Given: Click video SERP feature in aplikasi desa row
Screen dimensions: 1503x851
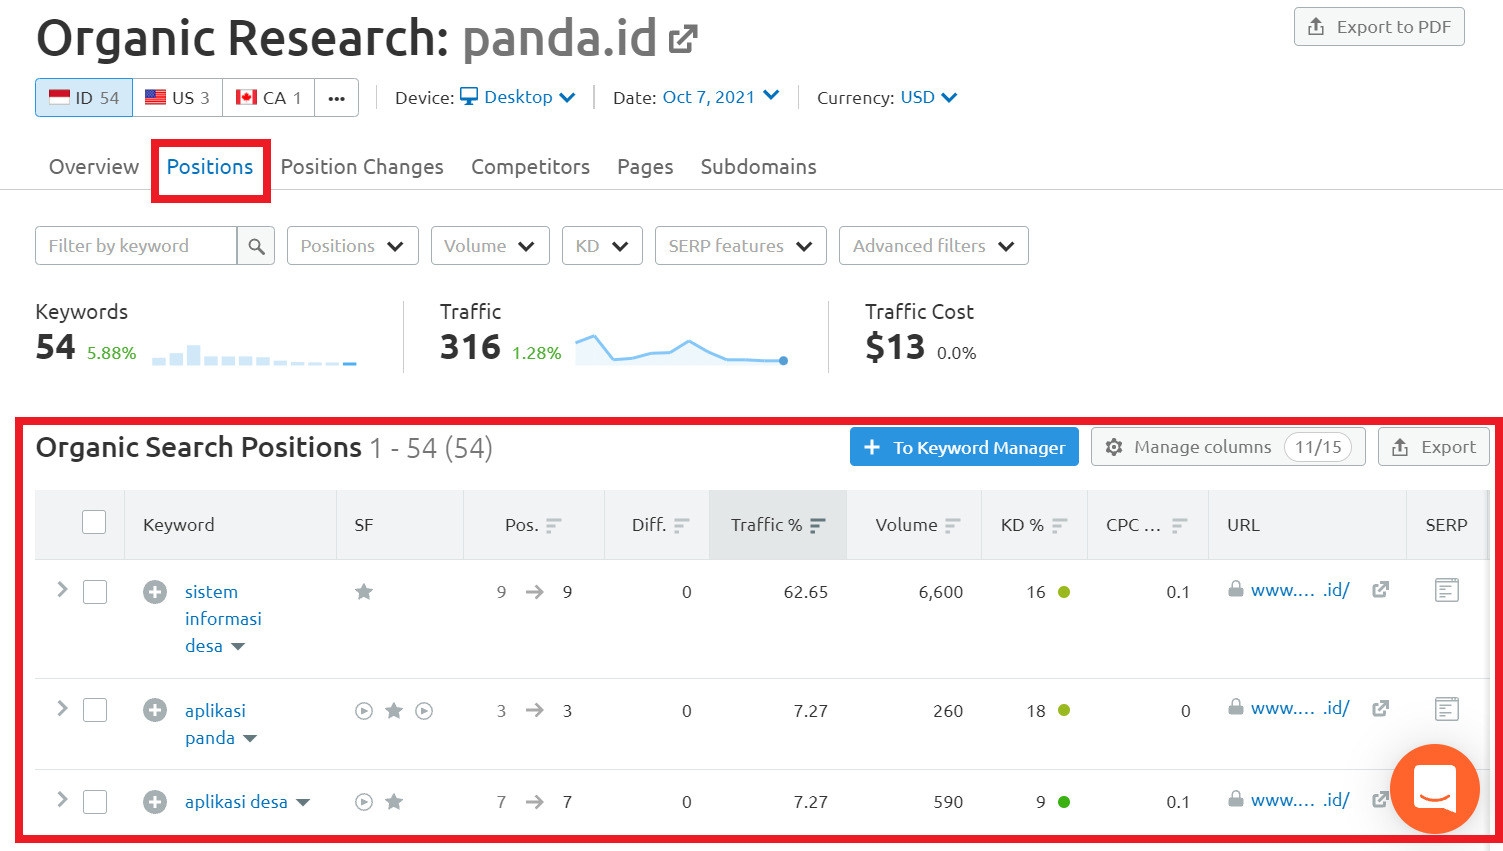Looking at the screenshot, I should pyautogui.click(x=364, y=802).
